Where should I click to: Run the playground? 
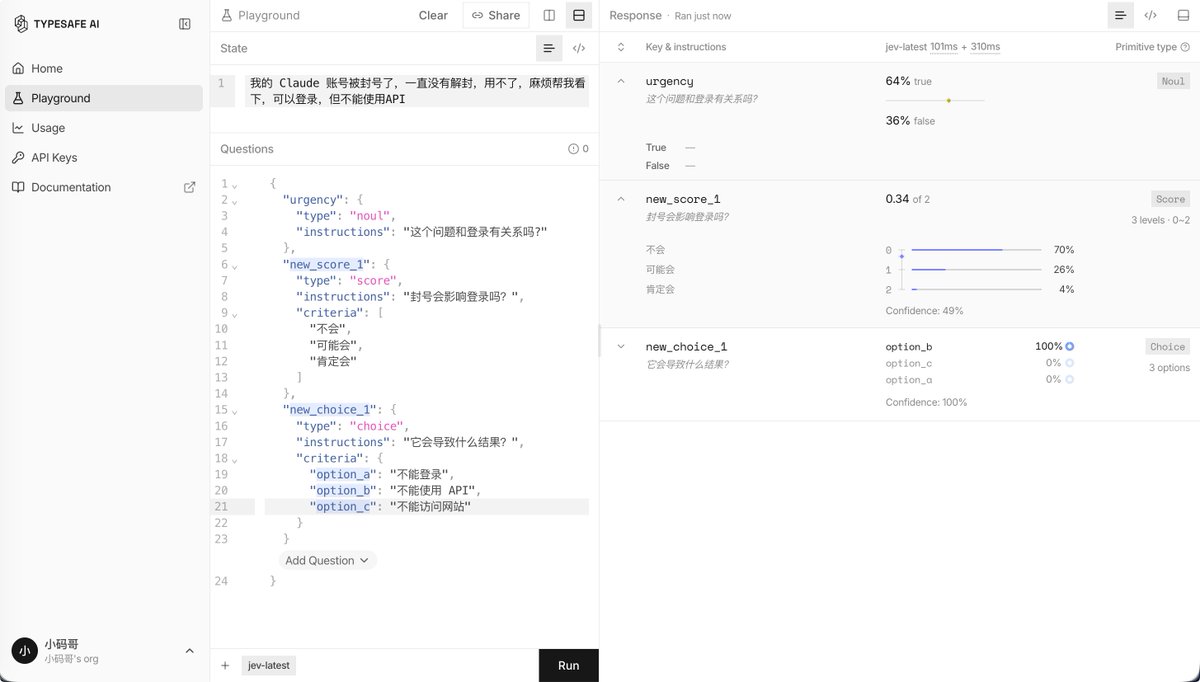(x=569, y=665)
